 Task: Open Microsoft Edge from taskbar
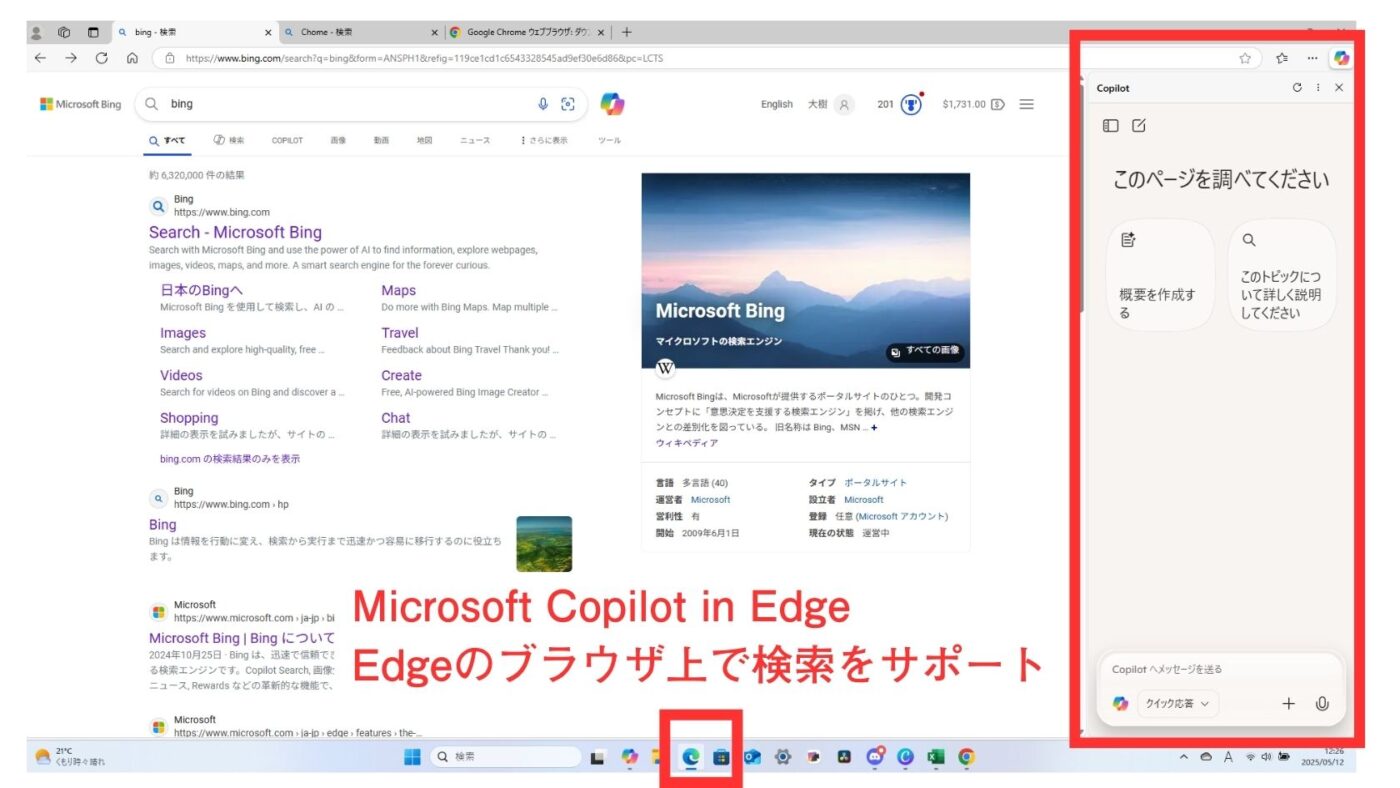coord(690,757)
